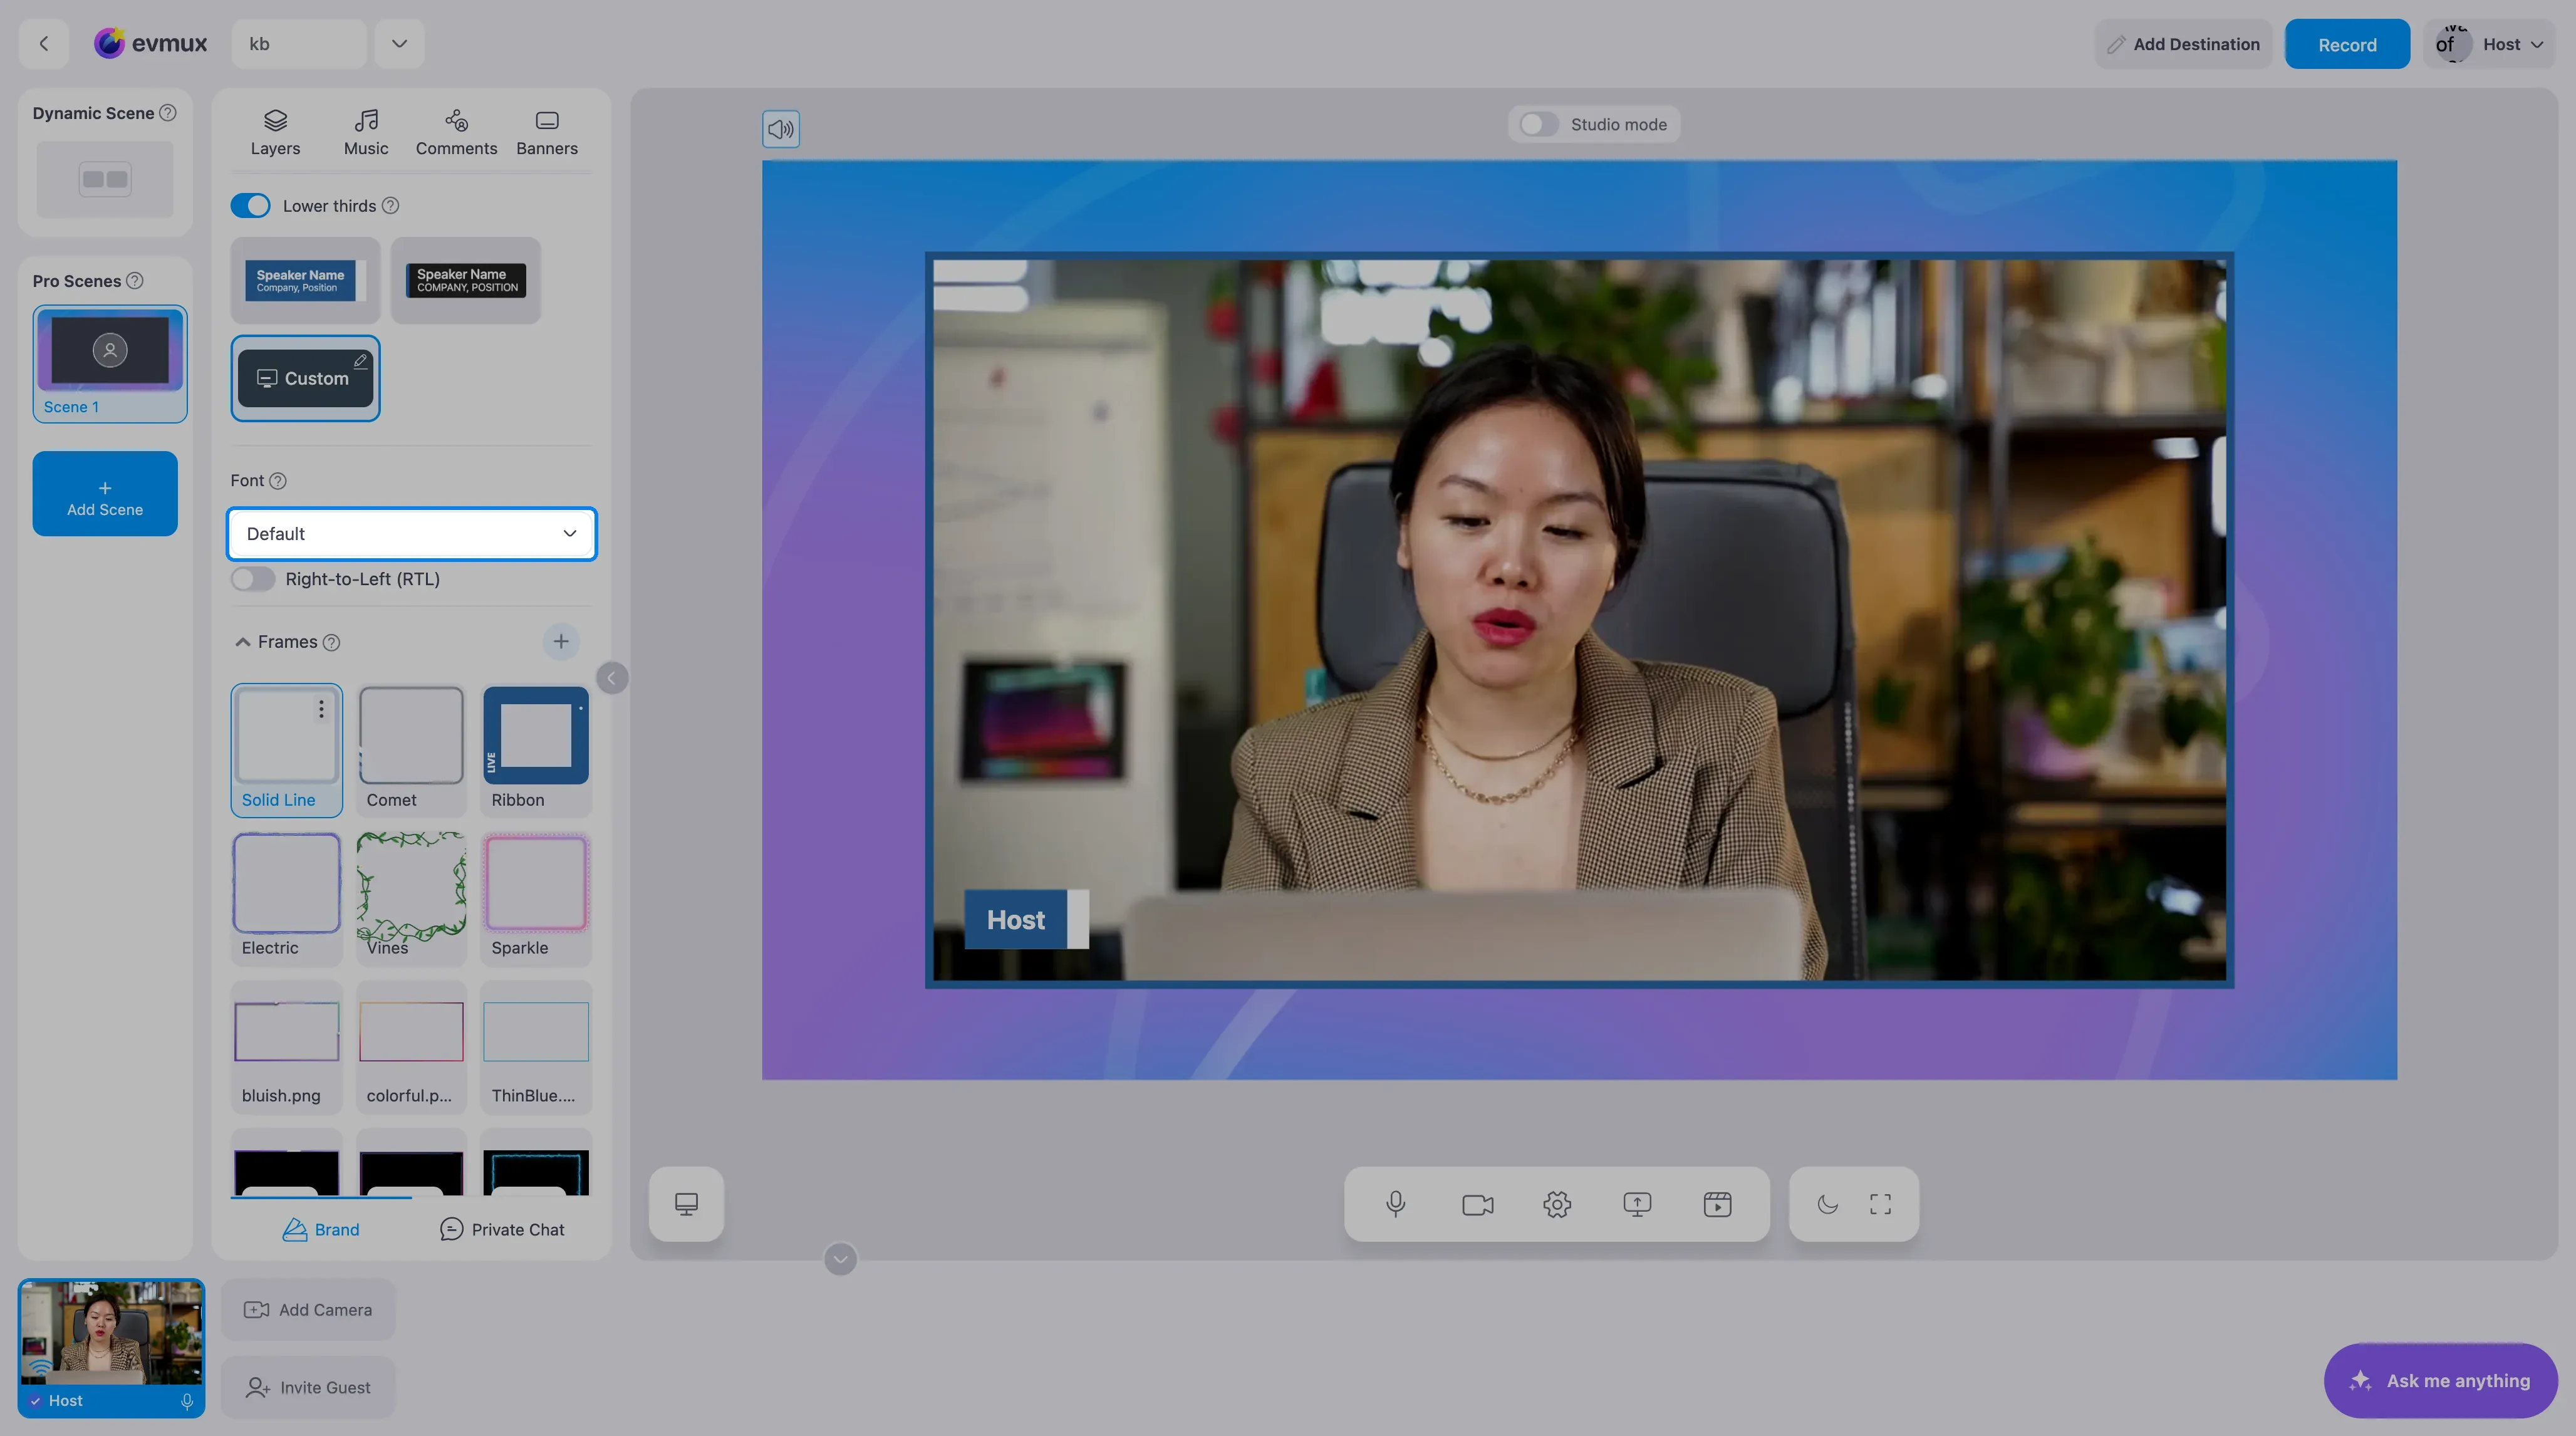This screenshot has width=2576, height=1436.
Task: Turn on Studio mode switch
Action: (1538, 124)
